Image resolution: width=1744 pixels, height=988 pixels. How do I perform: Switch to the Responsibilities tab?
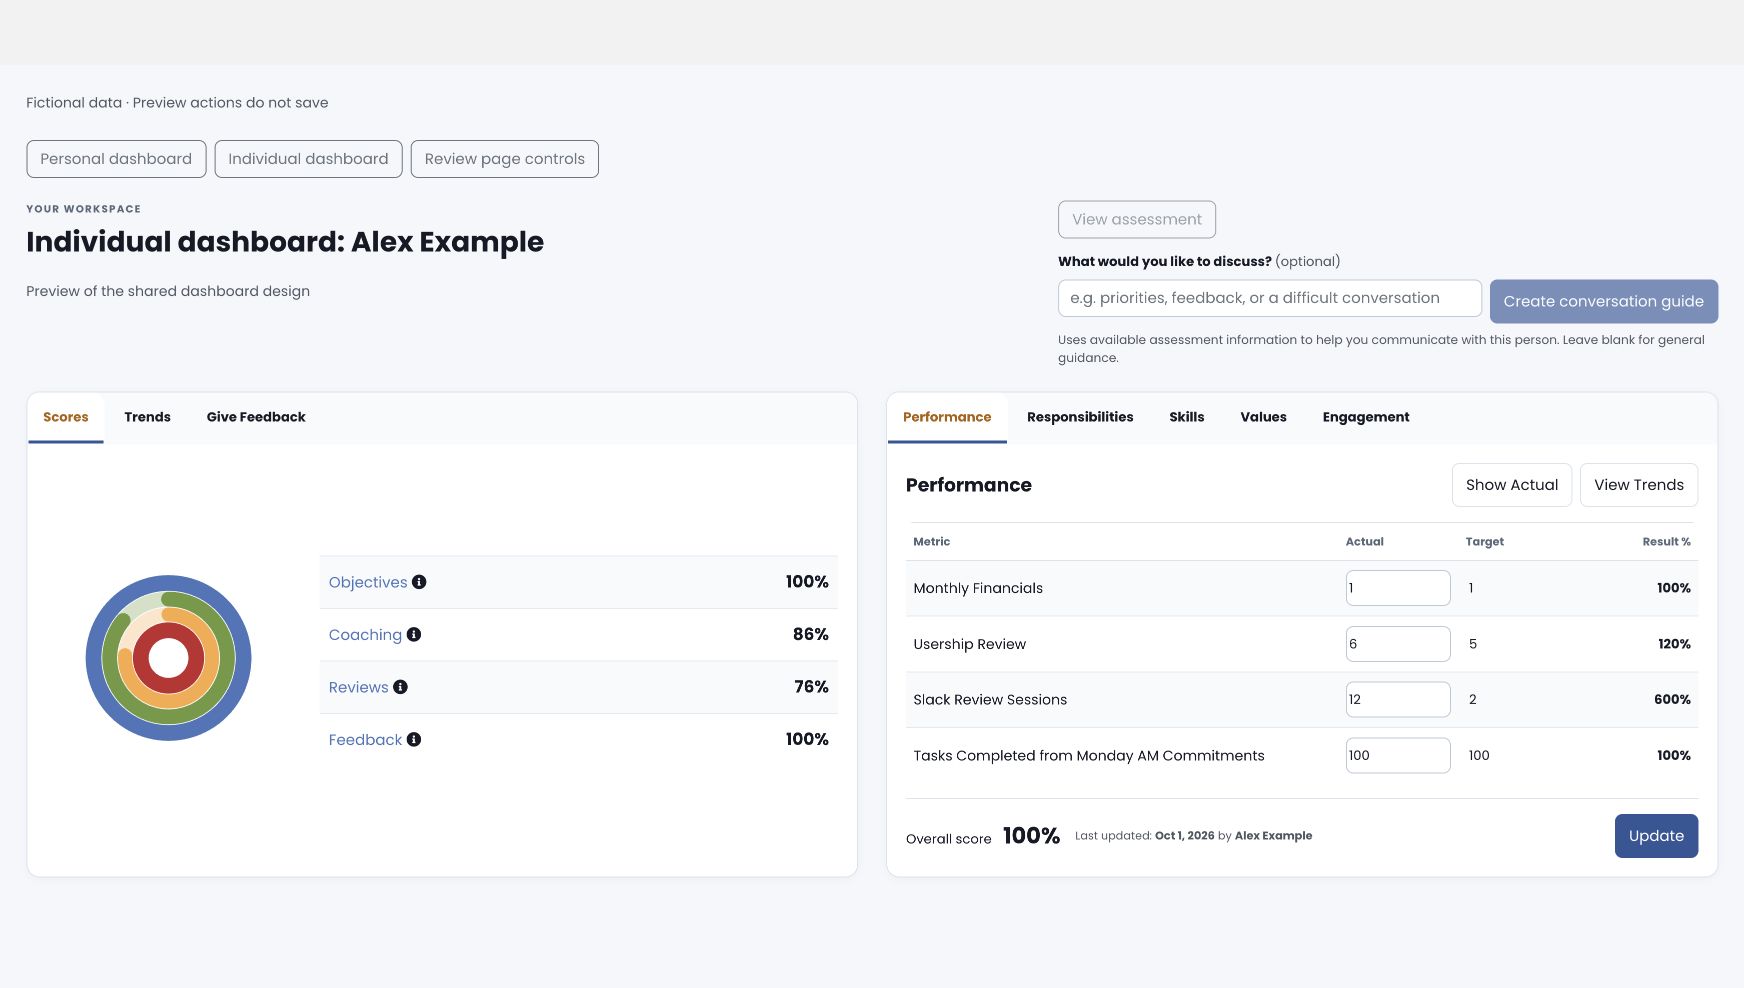[1080, 417]
